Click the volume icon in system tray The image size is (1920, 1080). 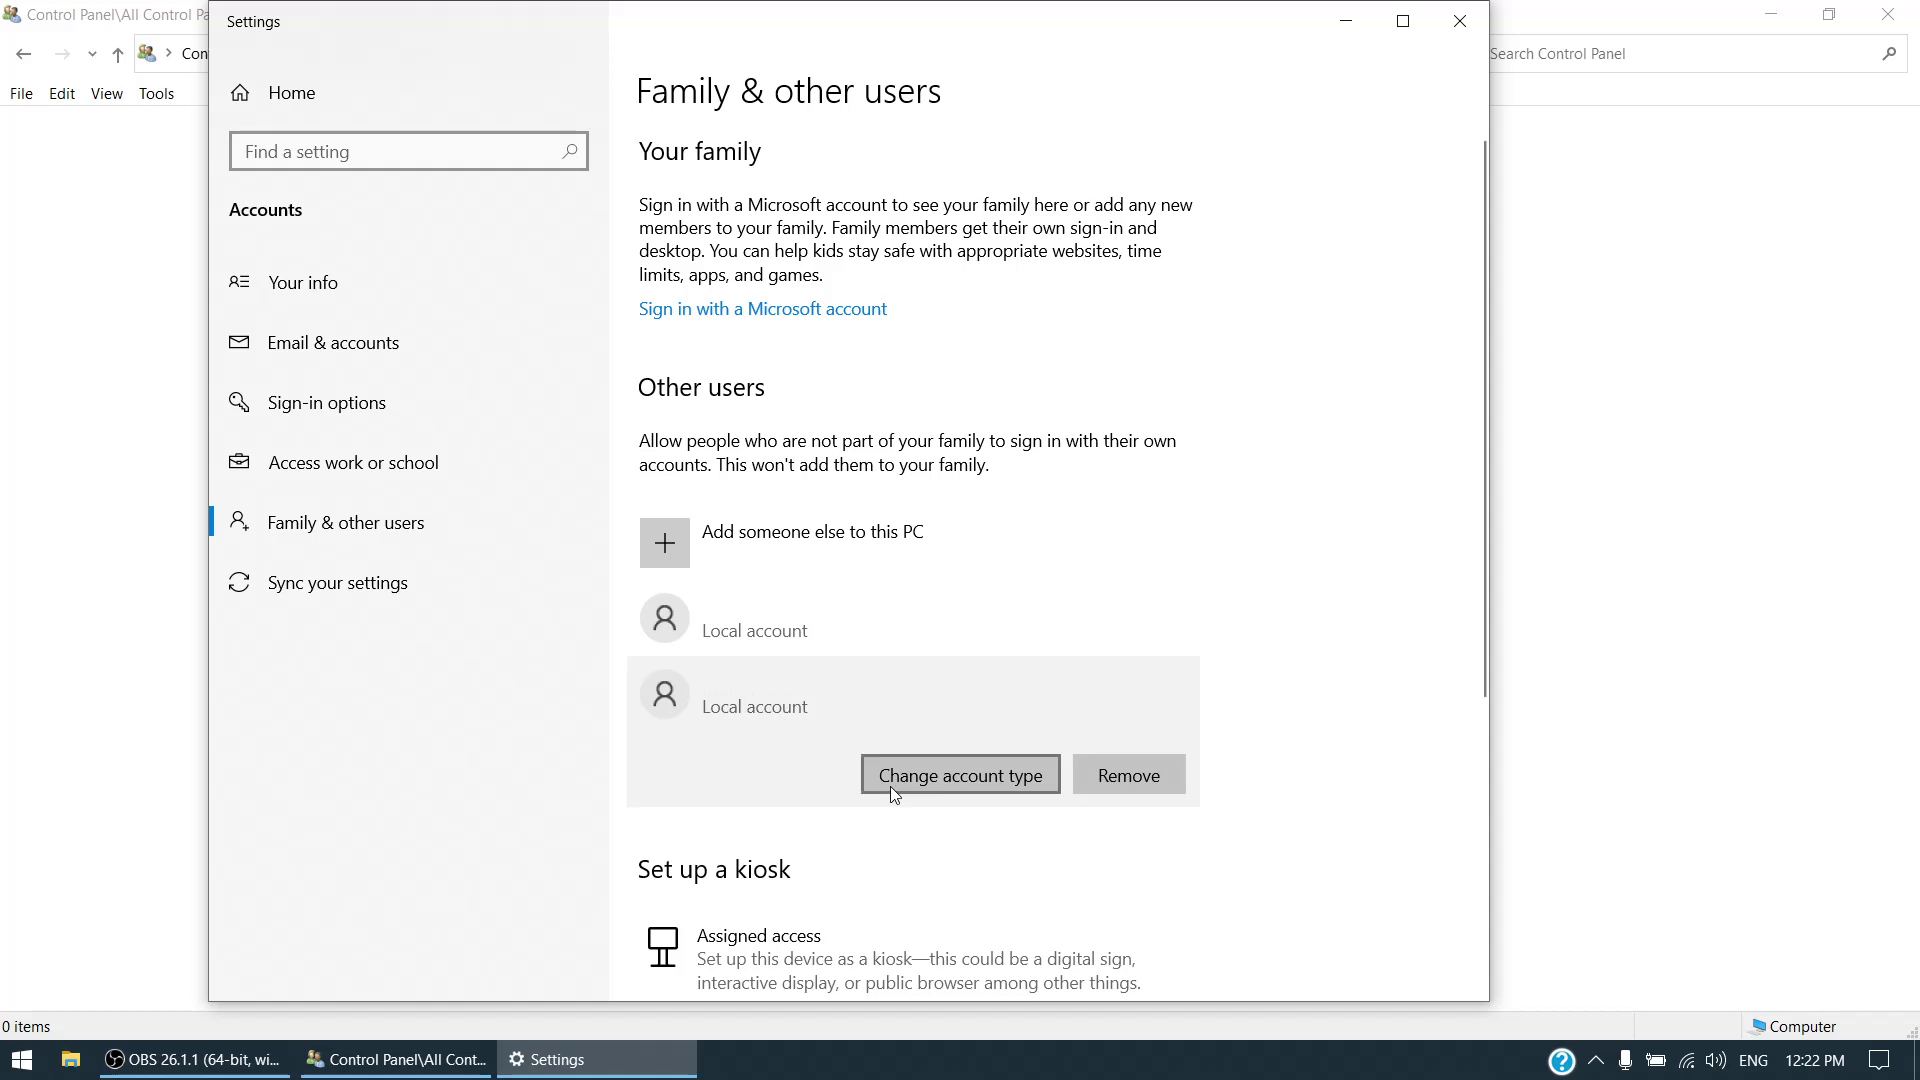[1715, 1060]
